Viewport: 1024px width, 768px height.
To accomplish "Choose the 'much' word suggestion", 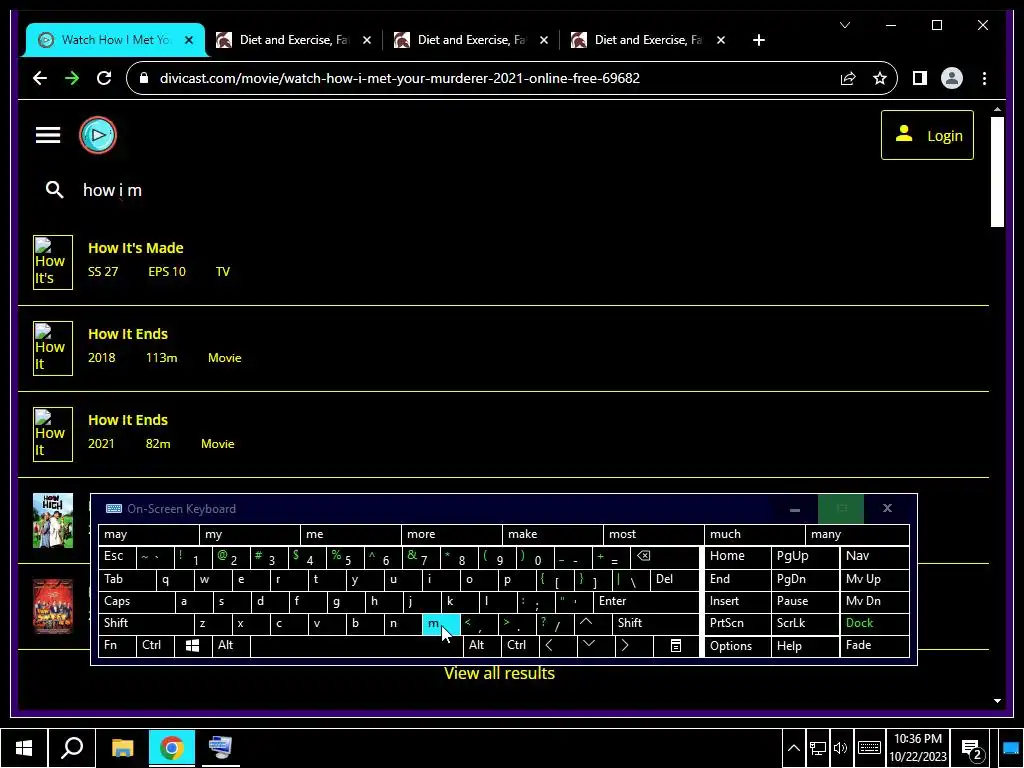I will tap(754, 534).
